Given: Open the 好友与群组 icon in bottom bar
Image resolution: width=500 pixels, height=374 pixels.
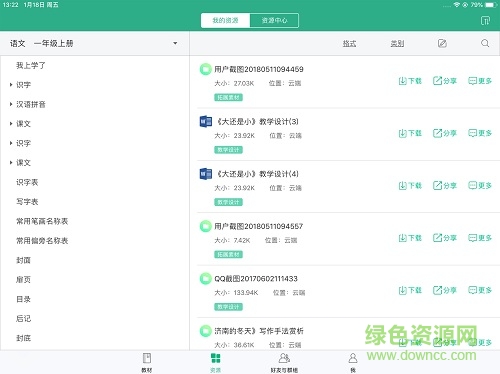Looking at the screenshot, I should [284, 358].
